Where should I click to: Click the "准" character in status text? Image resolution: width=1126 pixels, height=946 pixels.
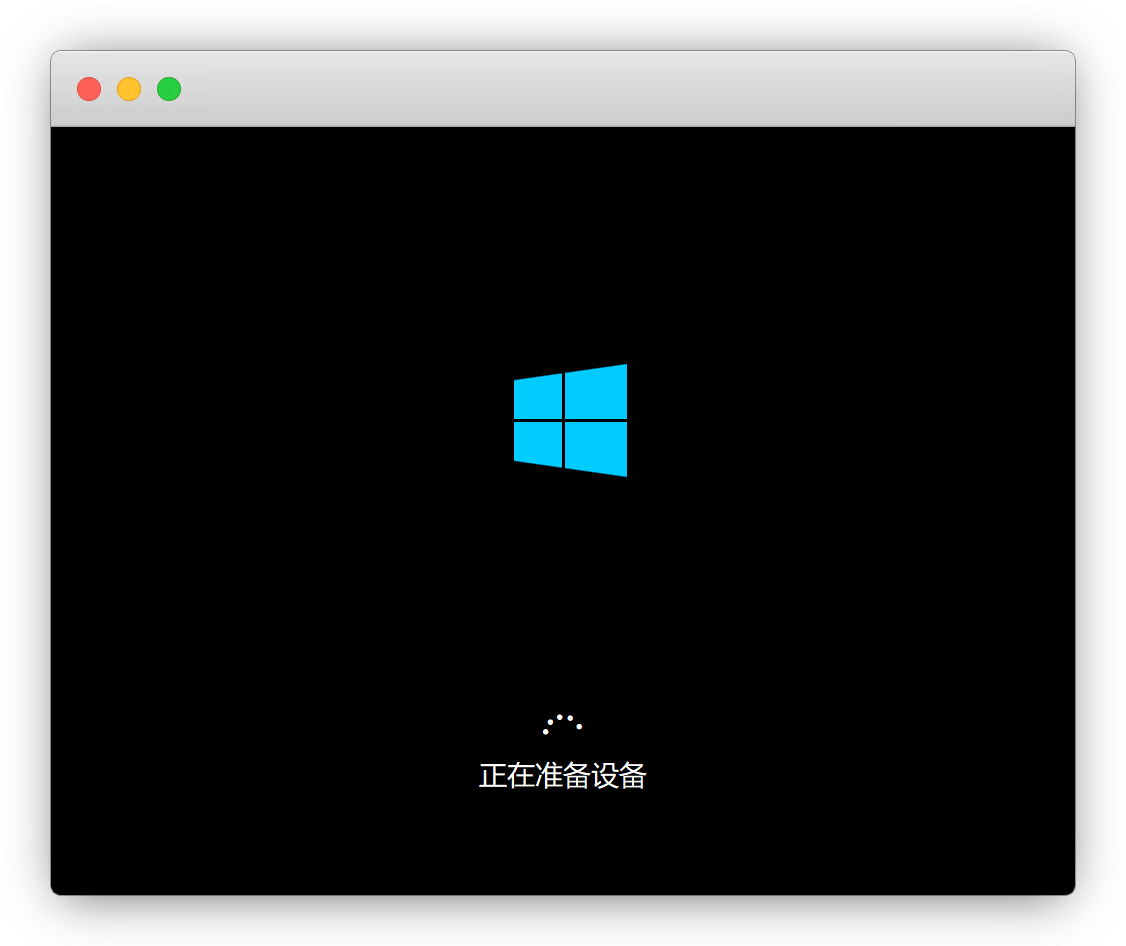click(x=549, y=776)
